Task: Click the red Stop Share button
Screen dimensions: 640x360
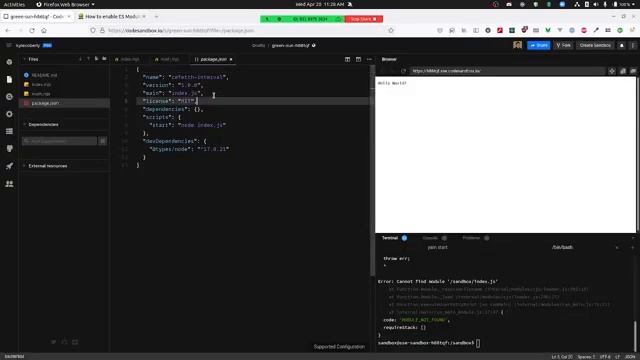Action: point(363,19)
